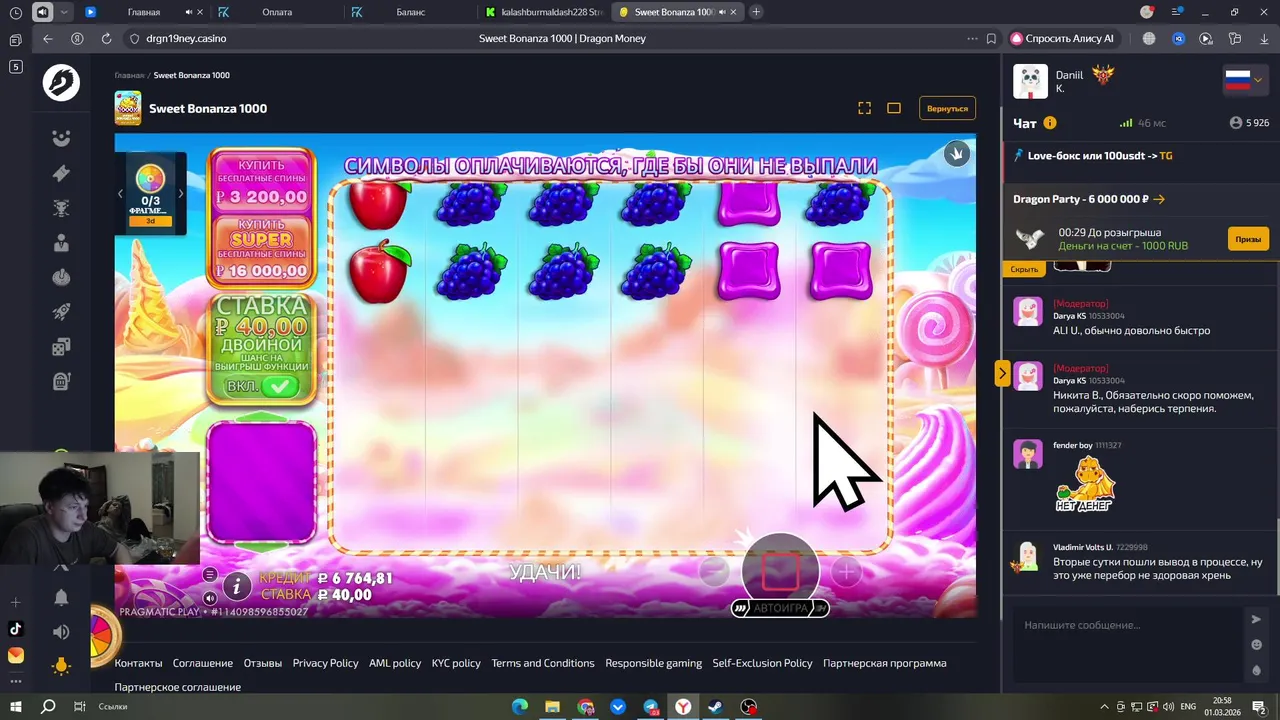The width and height of the screenshot is (1280, 720).
Task: Buy free spins for ₽3 200,00
Action: (262, 181)
